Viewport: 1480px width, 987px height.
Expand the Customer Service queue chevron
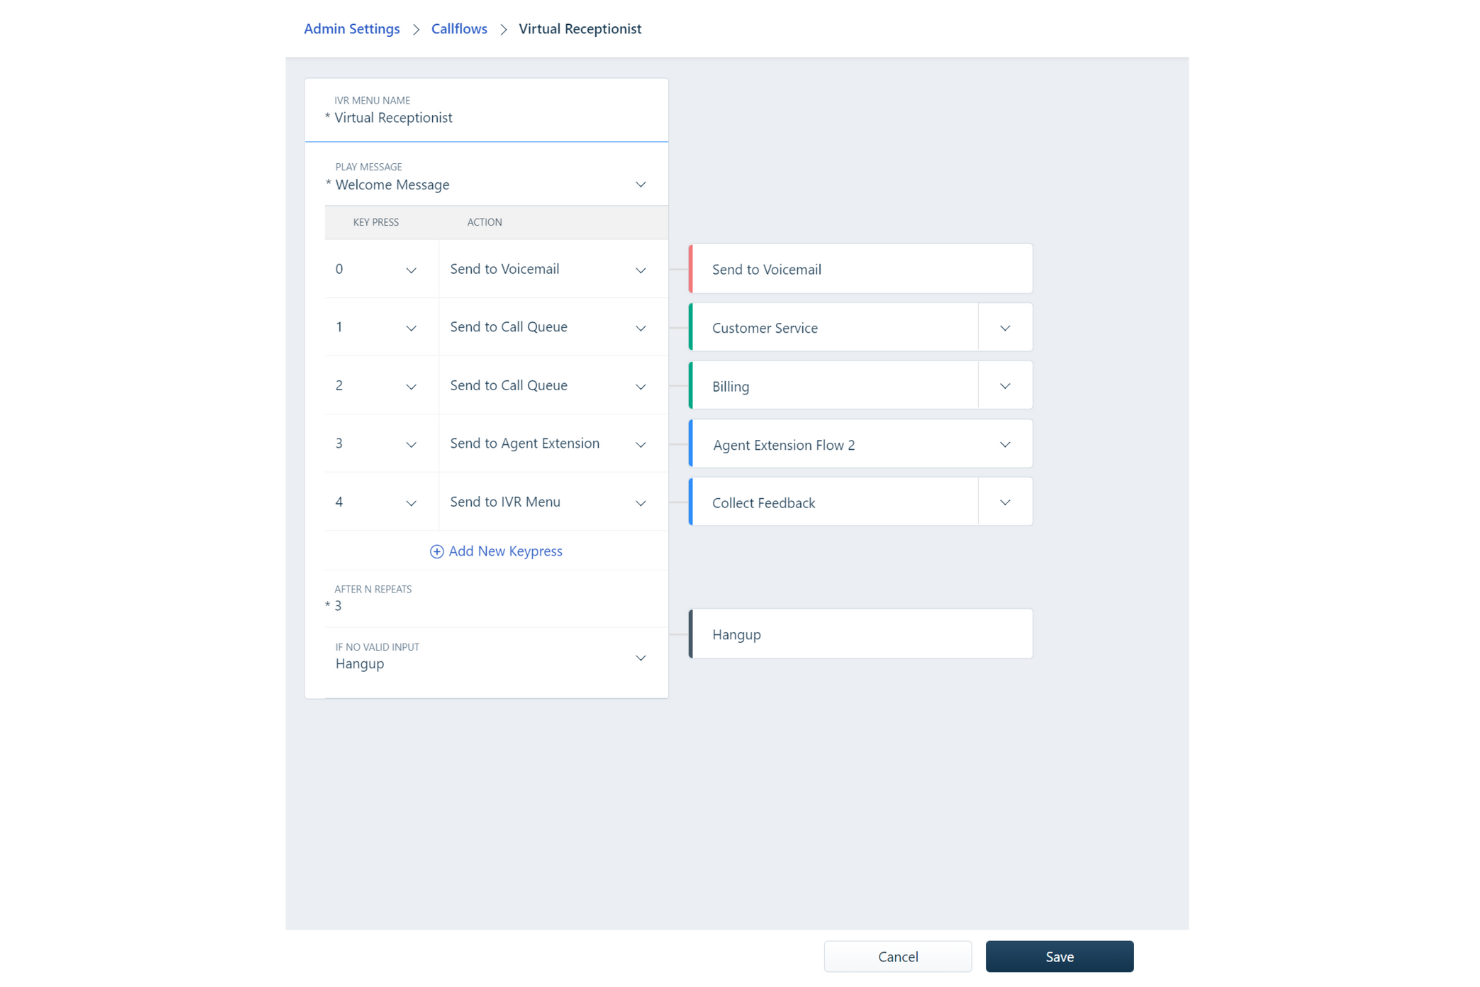(1005, 328)
